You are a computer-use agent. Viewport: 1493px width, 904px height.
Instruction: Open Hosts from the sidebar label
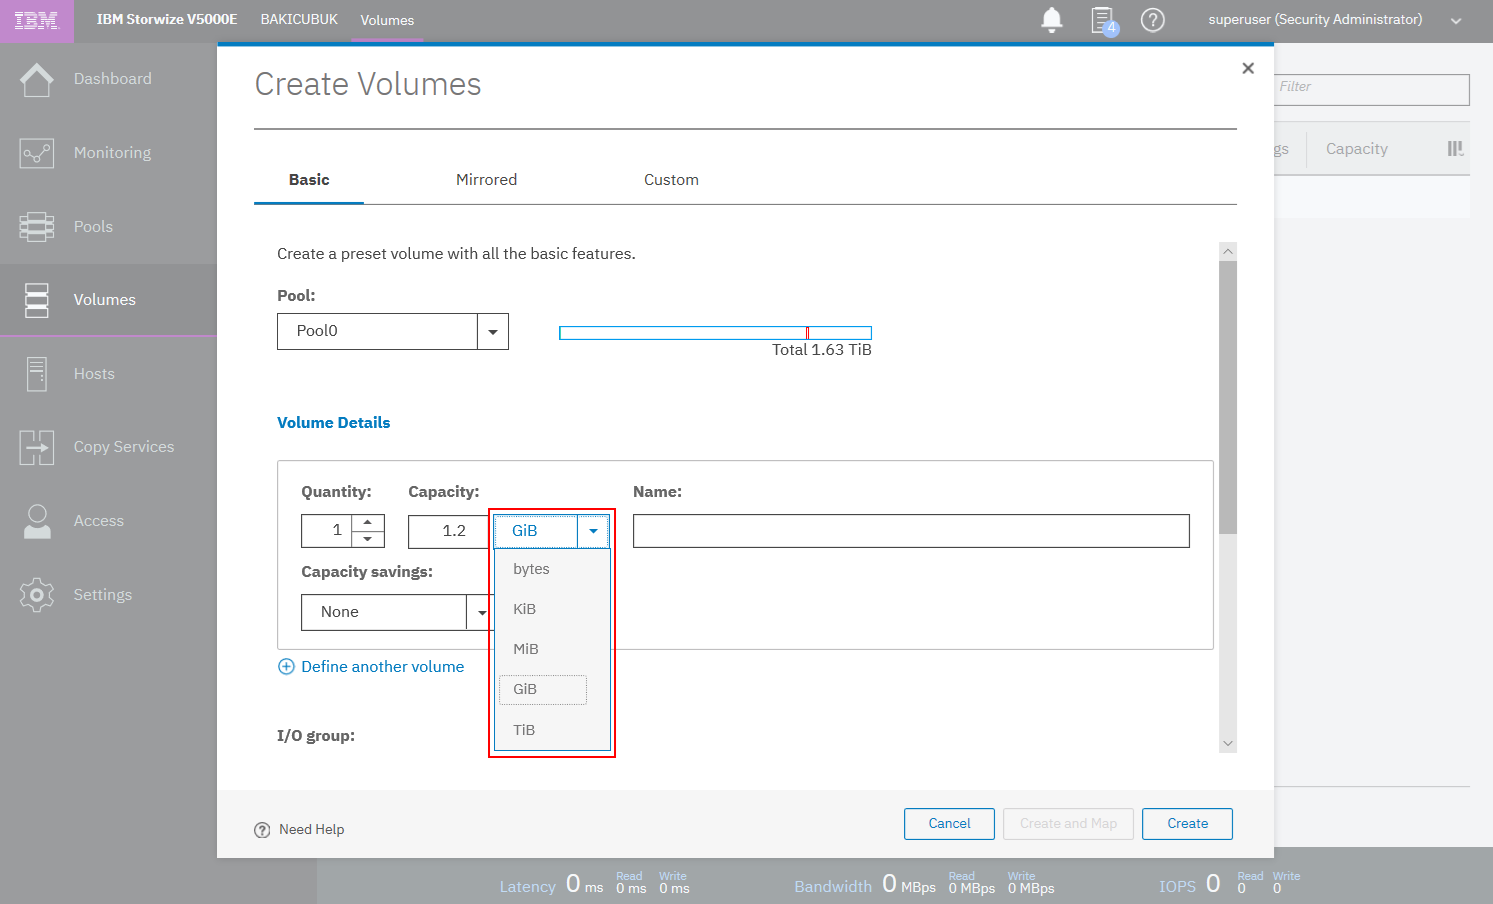[94, 374]
